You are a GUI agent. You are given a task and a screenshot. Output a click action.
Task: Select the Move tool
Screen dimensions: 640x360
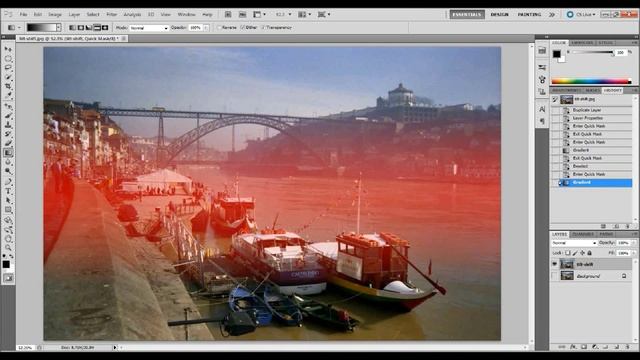tap(8, 49)
